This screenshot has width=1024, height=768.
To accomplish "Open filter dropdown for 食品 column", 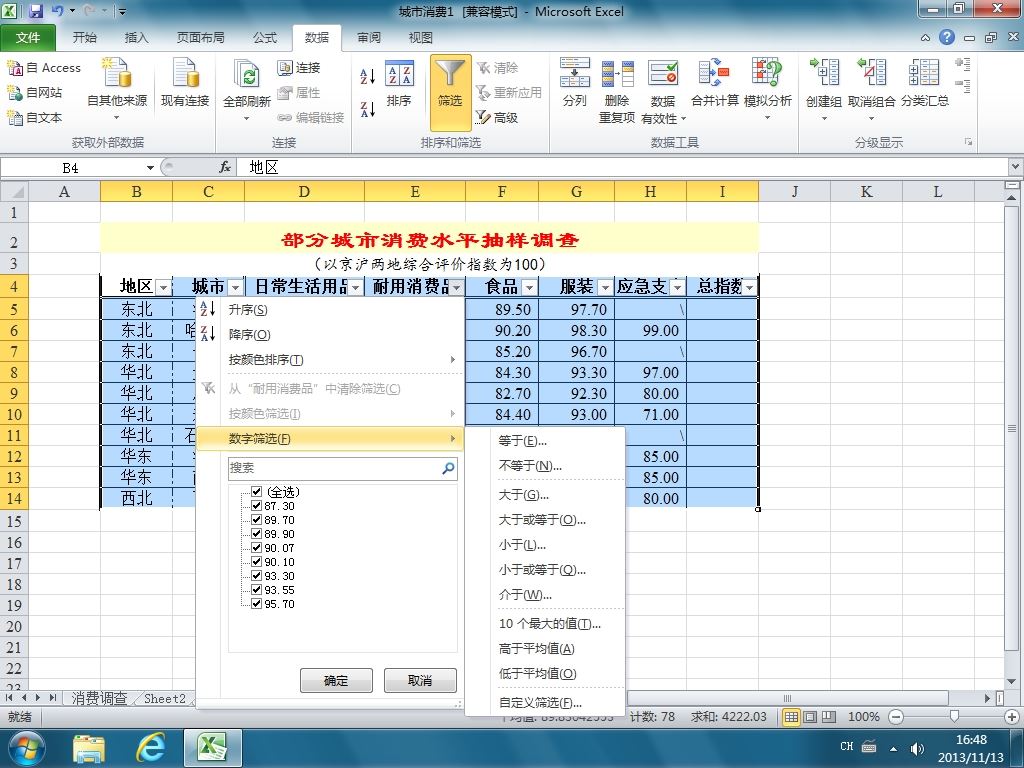I will coord(530,287).
